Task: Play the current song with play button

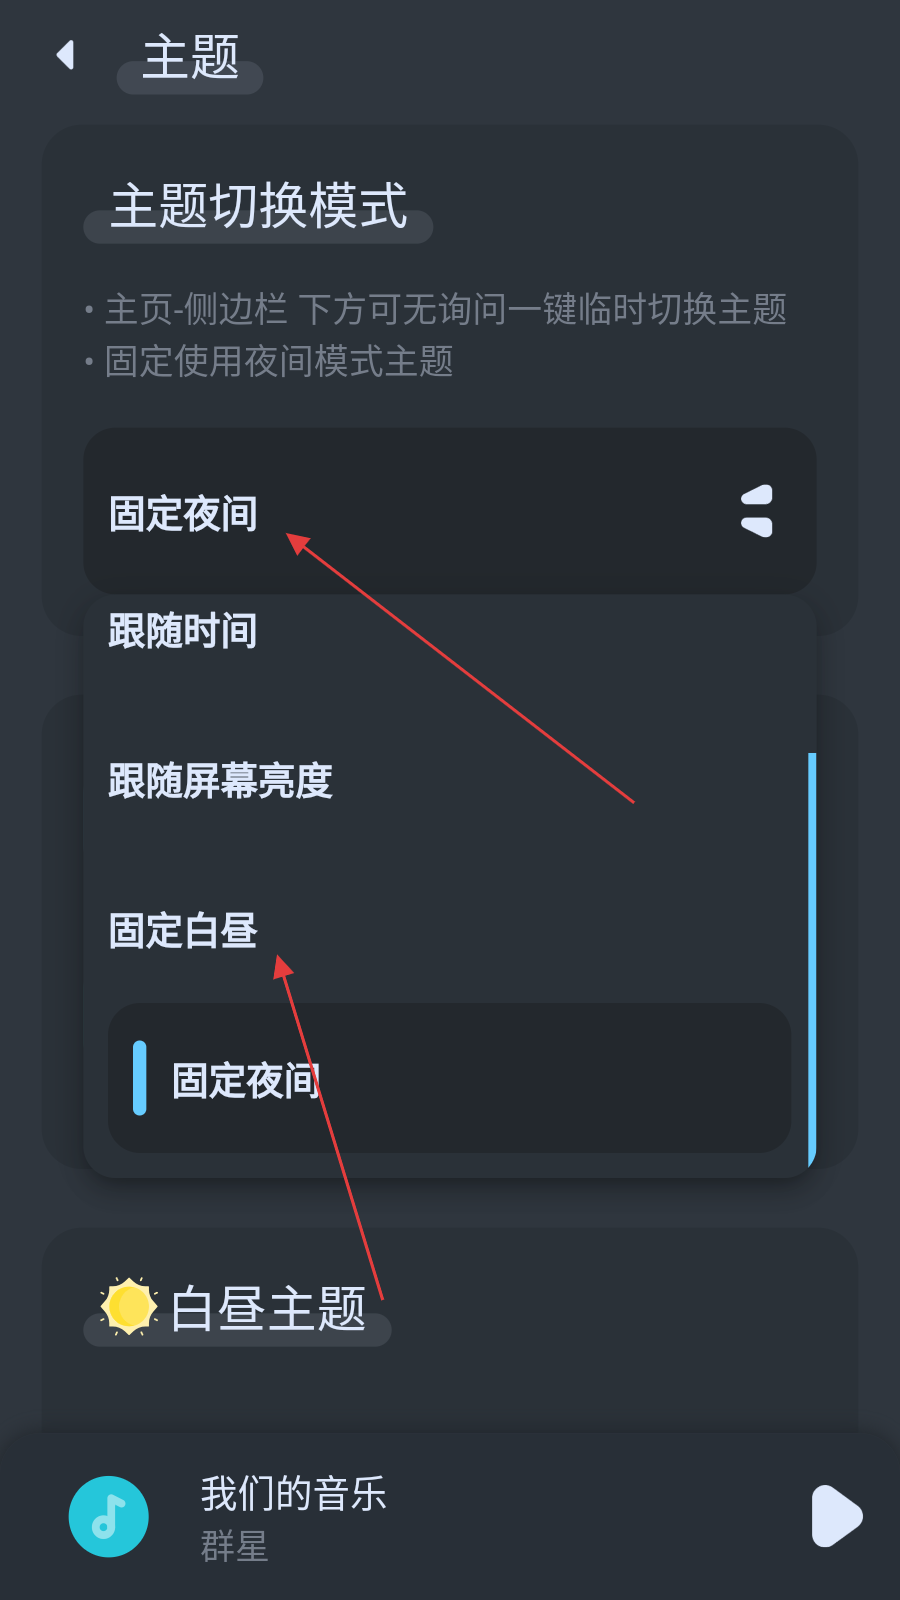Action: click(x=837, y=1516)
